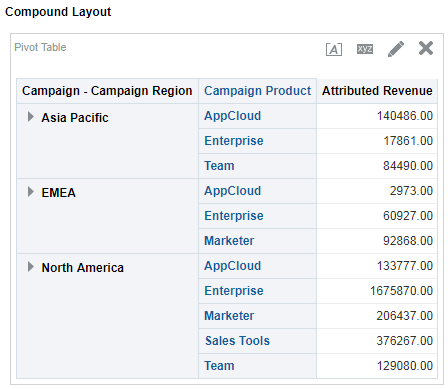The image size is (448, 389).
Task: Click the Compound Layout heading
Action: 58,12
